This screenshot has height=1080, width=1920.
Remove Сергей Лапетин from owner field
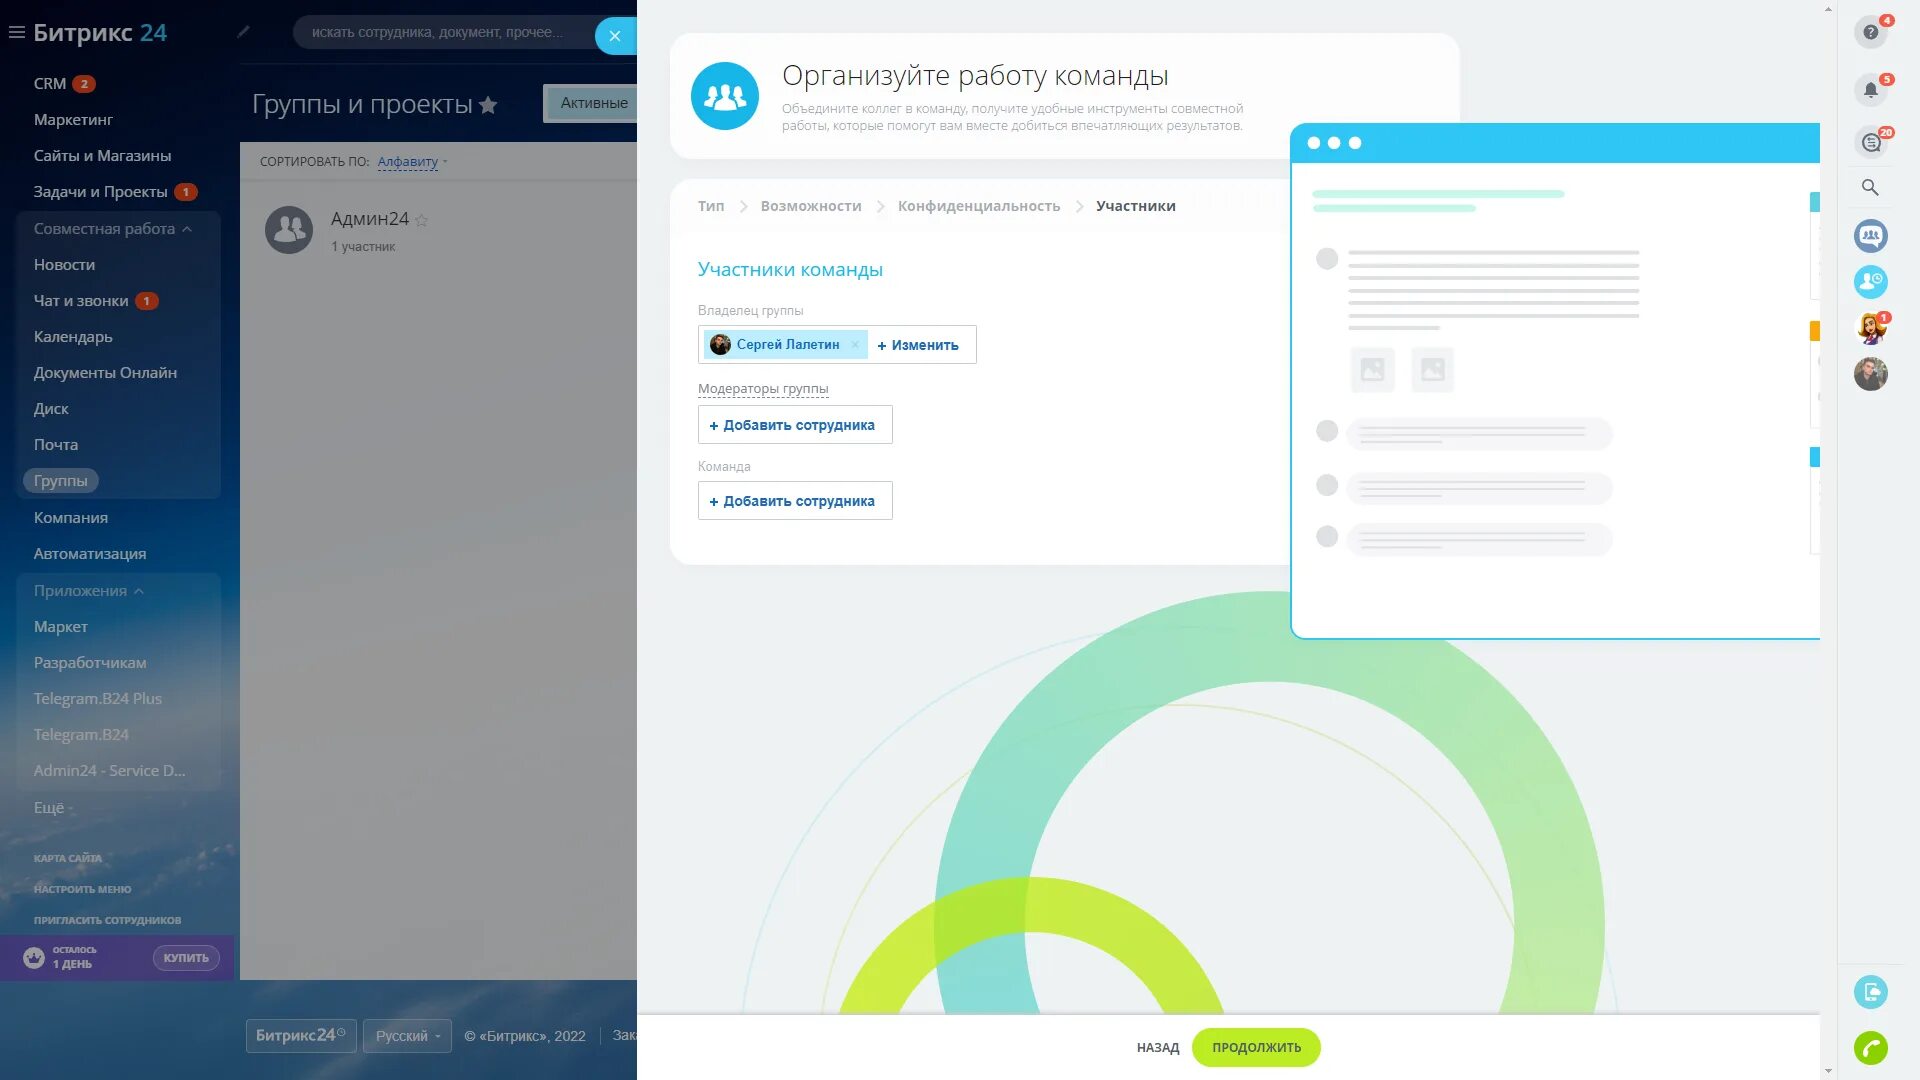[x=855, y=345]
